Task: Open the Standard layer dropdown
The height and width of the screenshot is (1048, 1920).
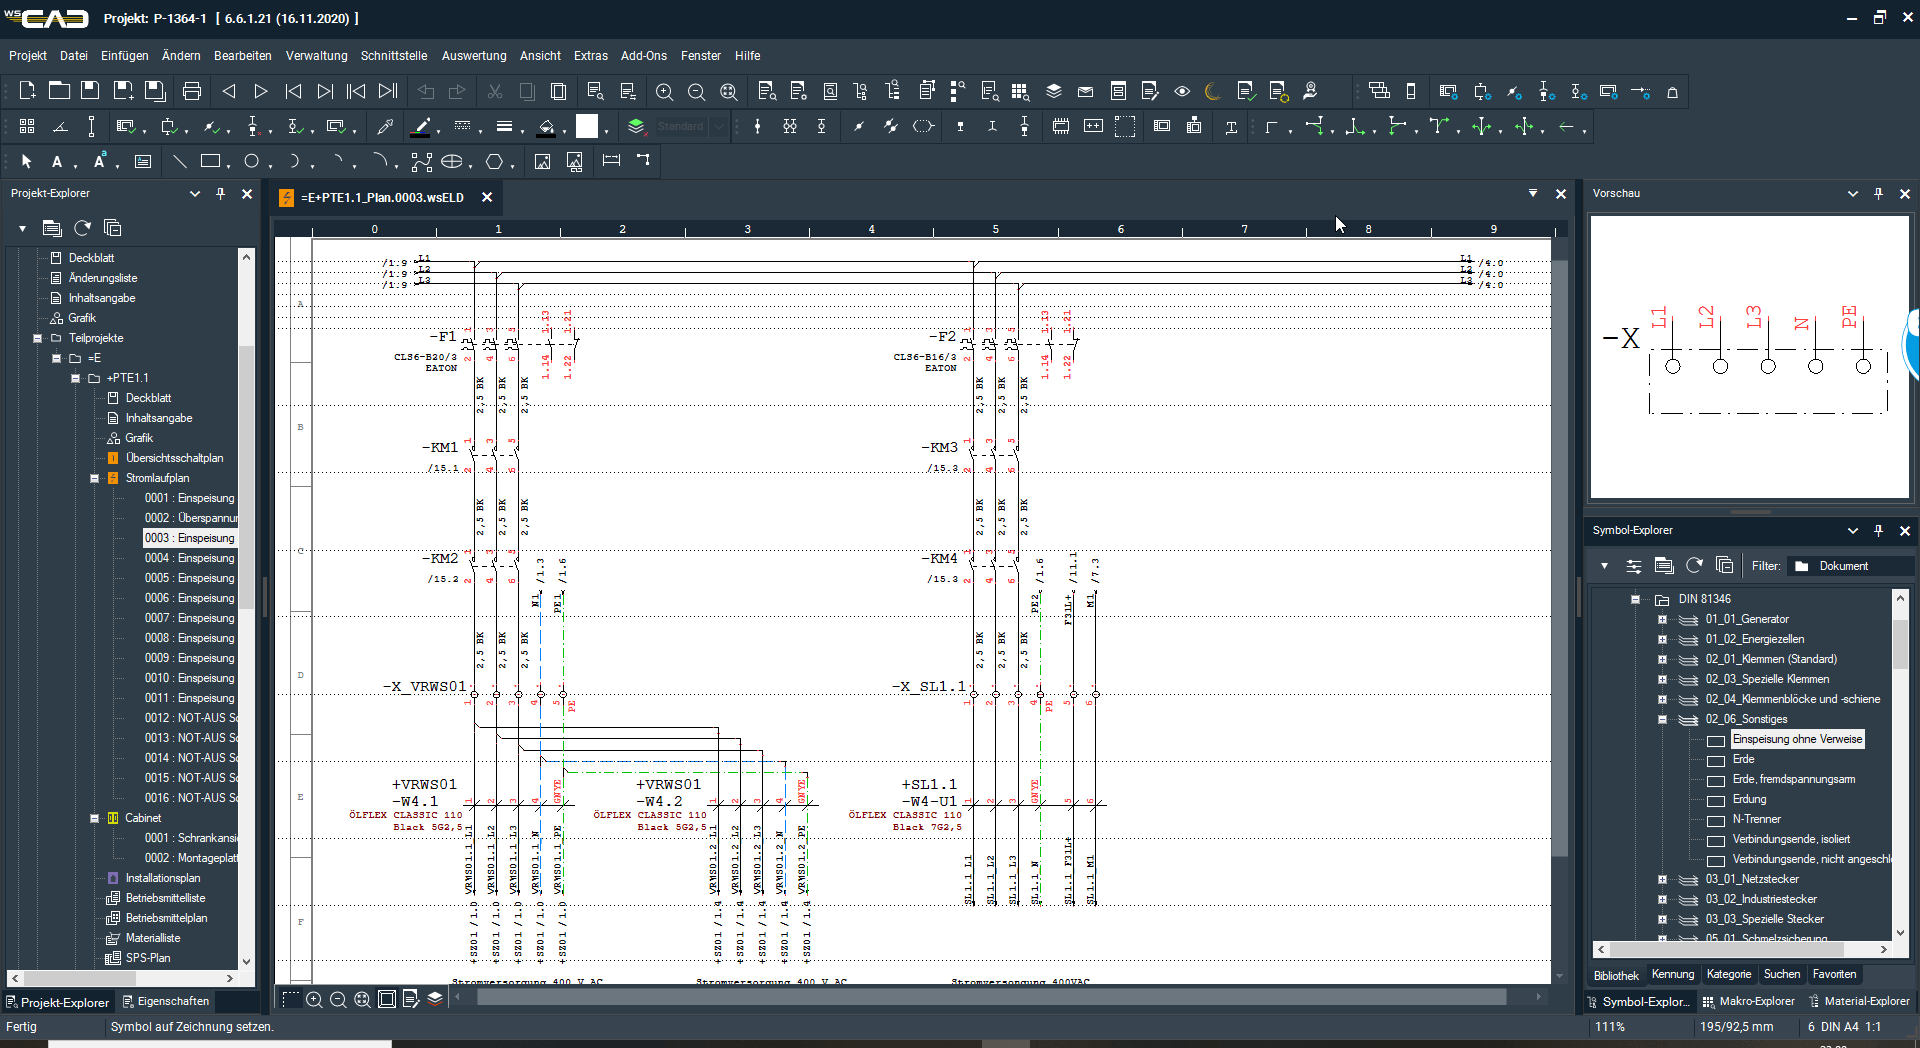Action: (x=718, y=127)
